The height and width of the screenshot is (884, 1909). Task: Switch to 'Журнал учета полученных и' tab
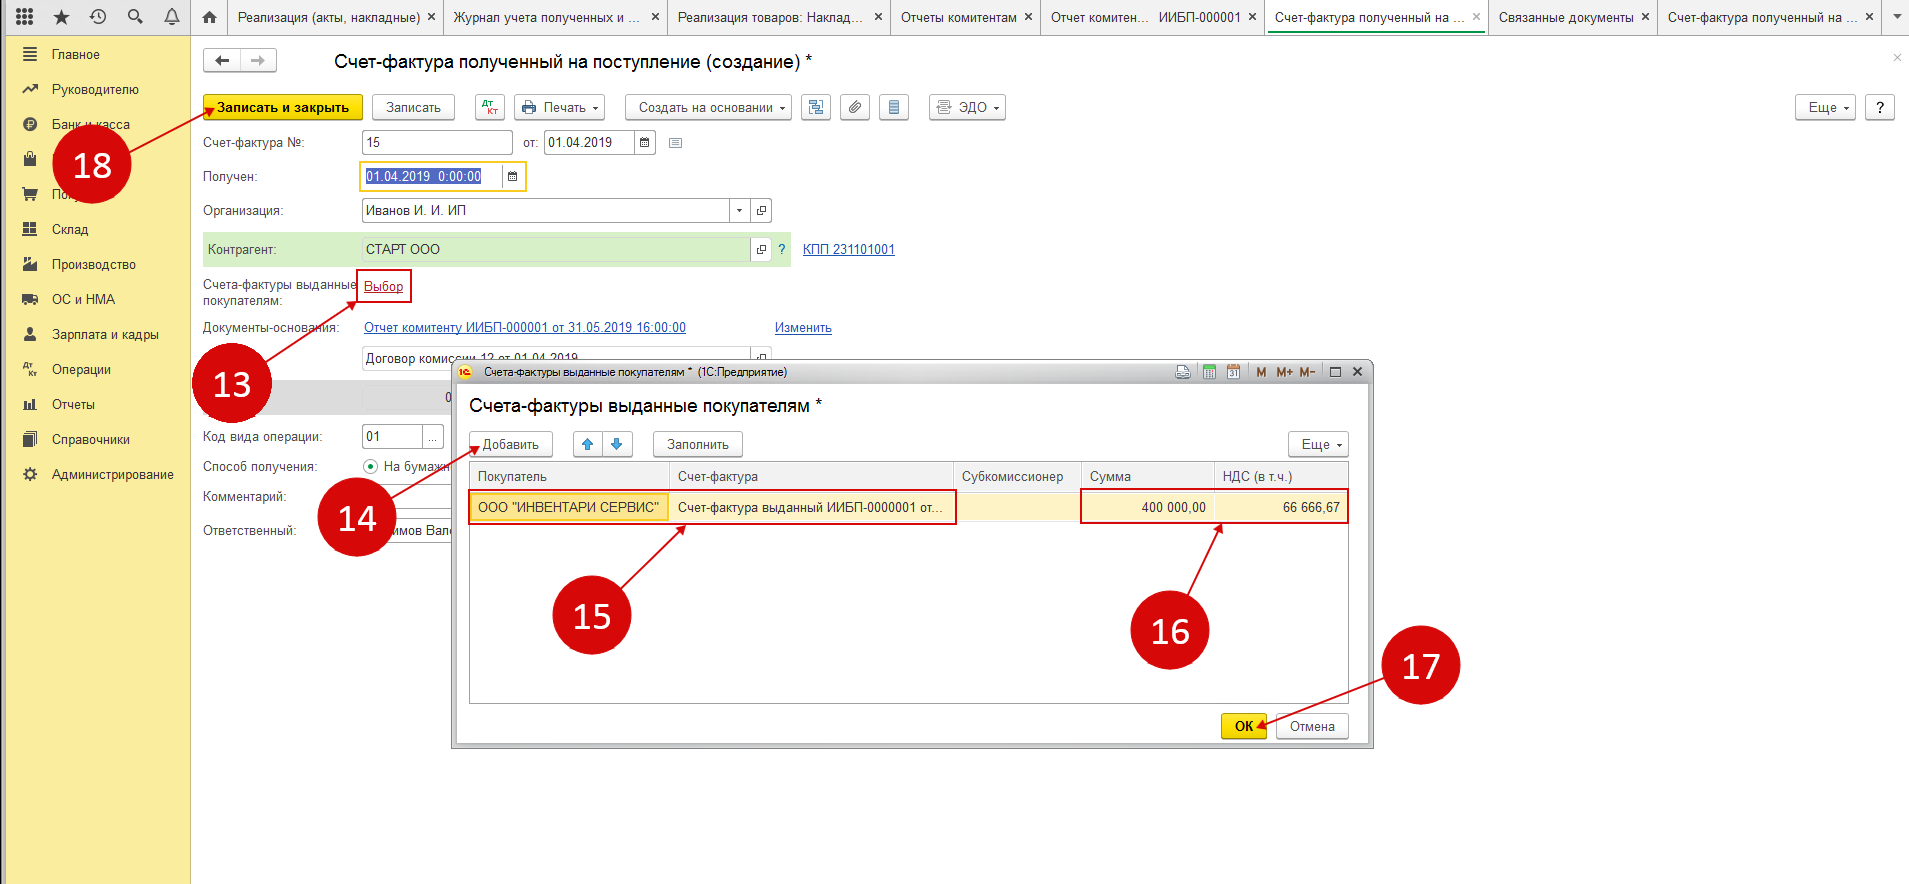point(547,17)
